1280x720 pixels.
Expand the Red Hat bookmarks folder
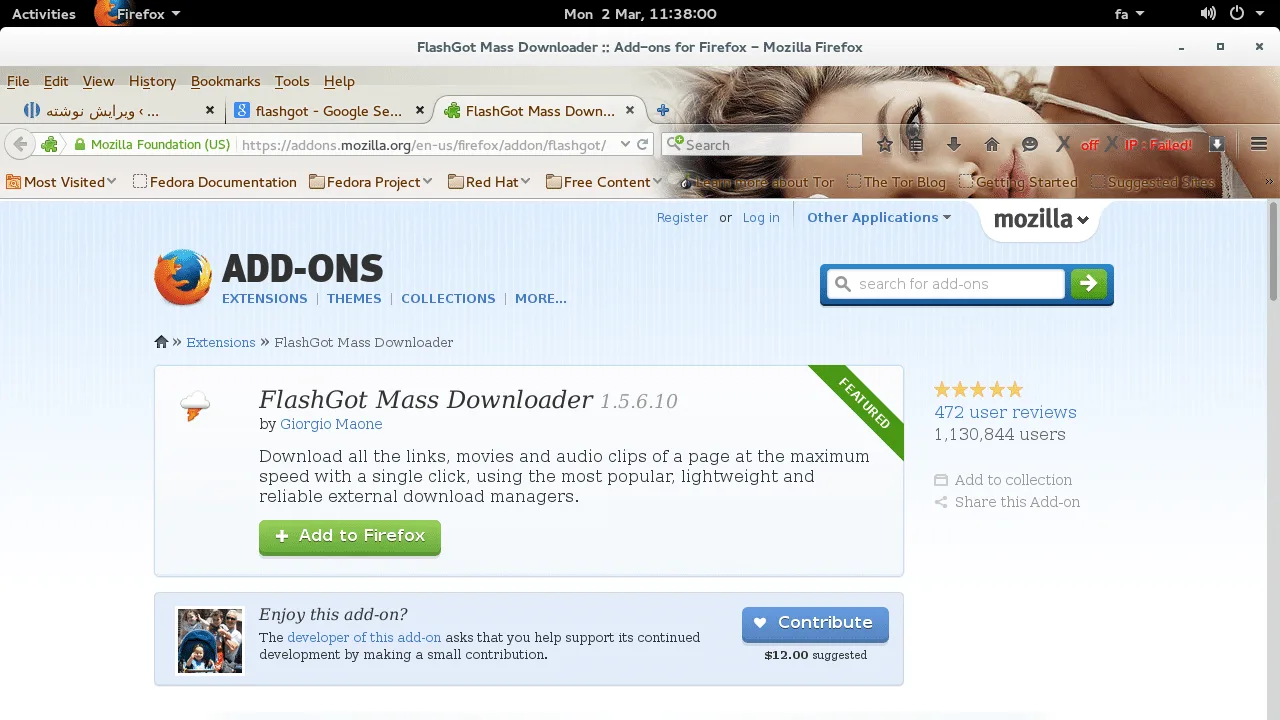[491, 182]
